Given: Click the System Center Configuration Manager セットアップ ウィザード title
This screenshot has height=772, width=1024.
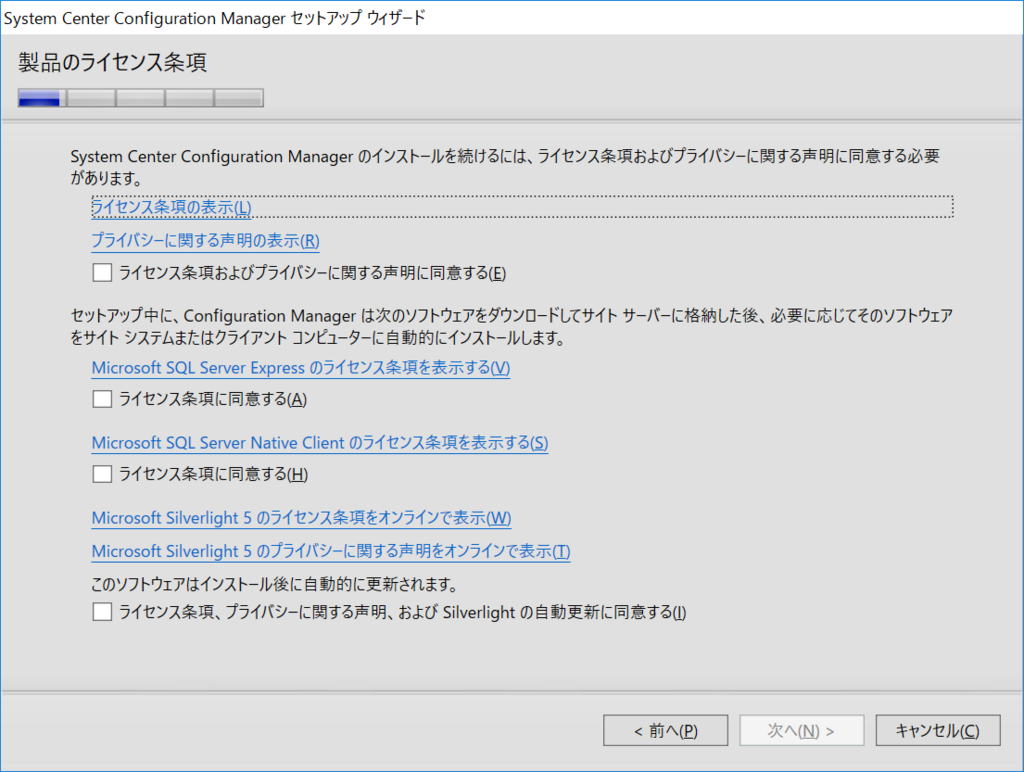Looking at the screenshot, I should click(215, 18).
